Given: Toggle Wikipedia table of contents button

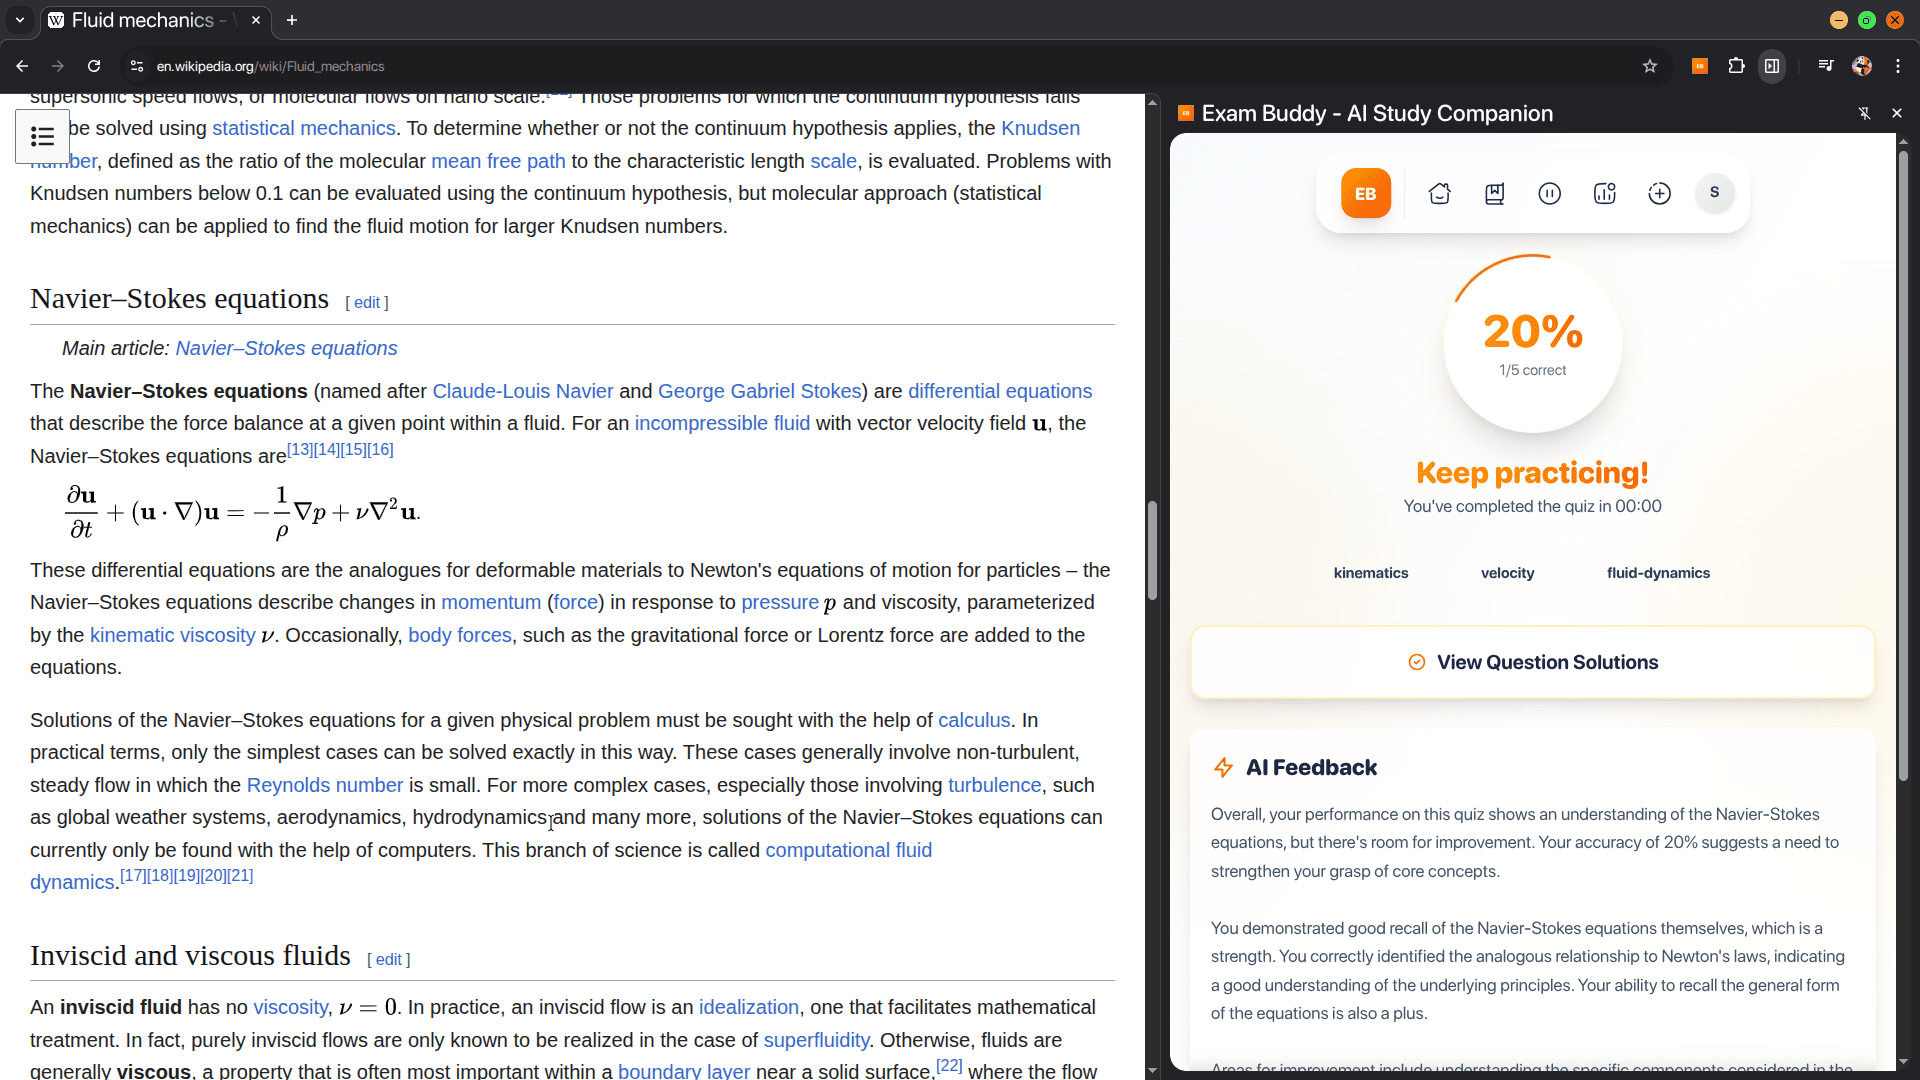Looking at the screenshot, I should pos(42,136).
